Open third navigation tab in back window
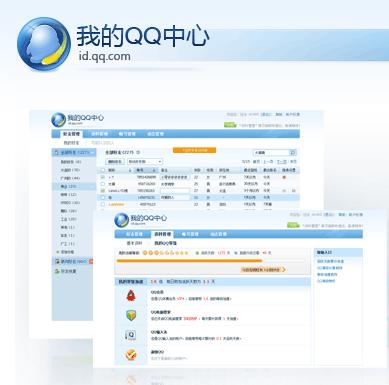Screen dimensions: 389x385 127,134
